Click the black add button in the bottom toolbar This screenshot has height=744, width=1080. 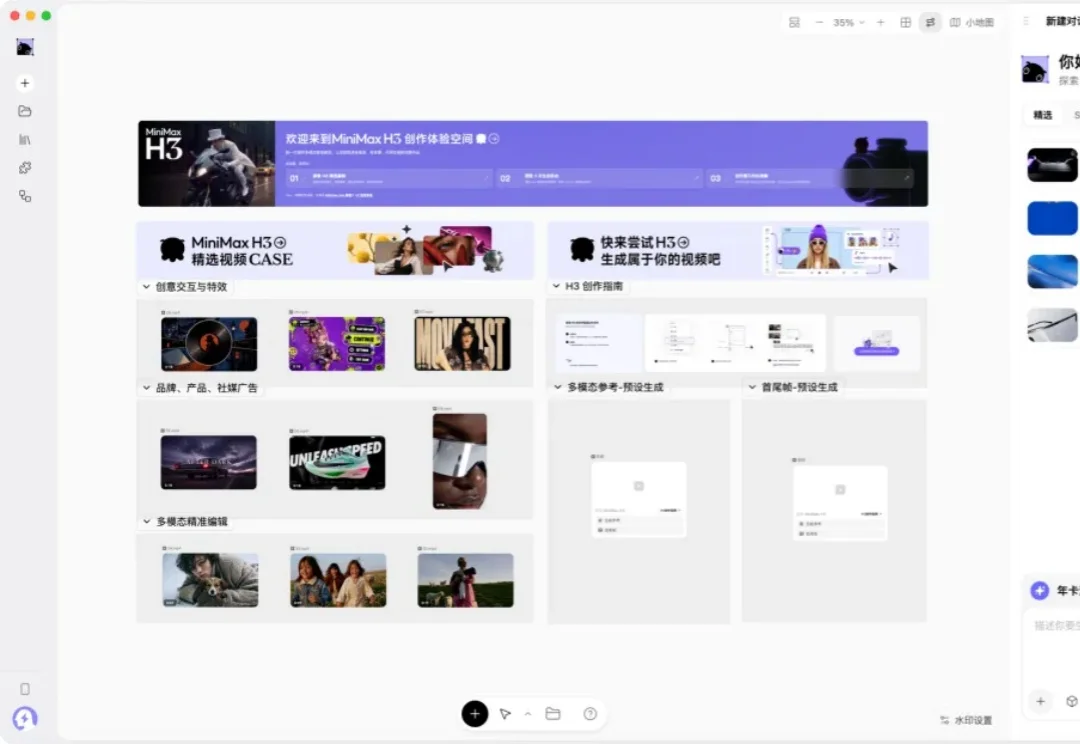coord(475,714)
